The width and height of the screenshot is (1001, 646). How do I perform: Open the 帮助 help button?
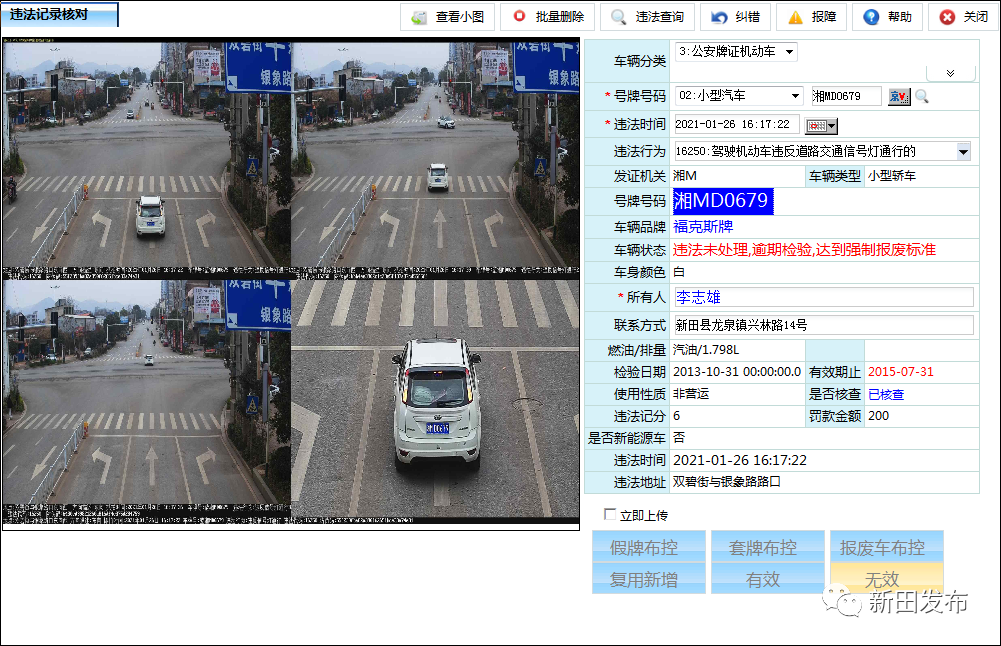pos(887,17)
